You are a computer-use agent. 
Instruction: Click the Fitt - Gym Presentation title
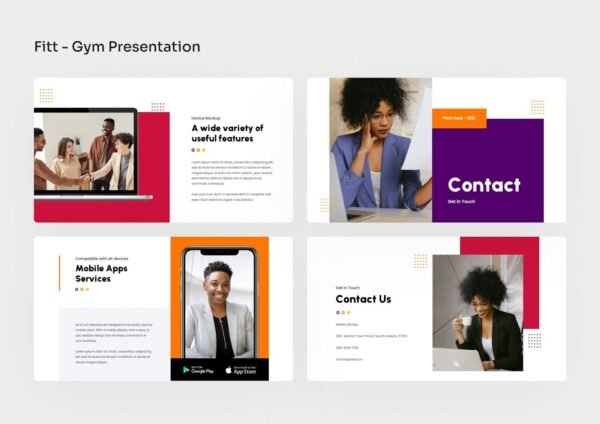(x=117, y=47)
